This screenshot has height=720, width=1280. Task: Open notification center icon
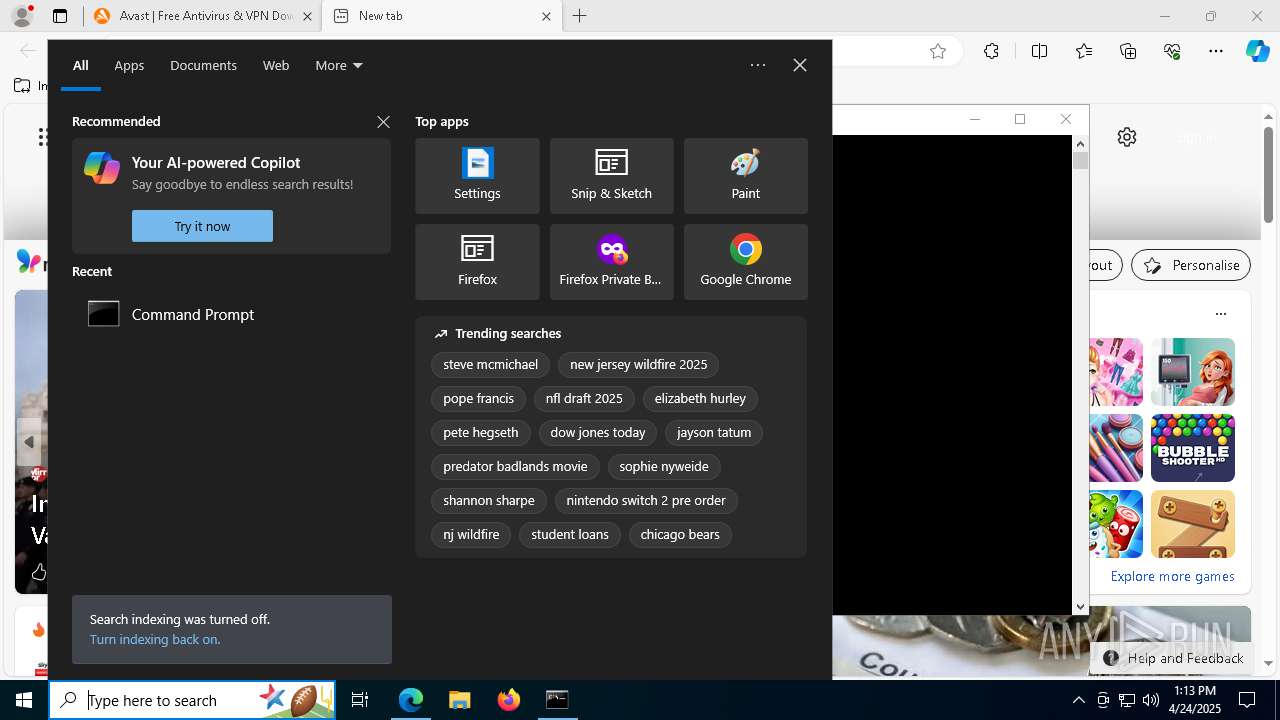tap(1247, 700)
